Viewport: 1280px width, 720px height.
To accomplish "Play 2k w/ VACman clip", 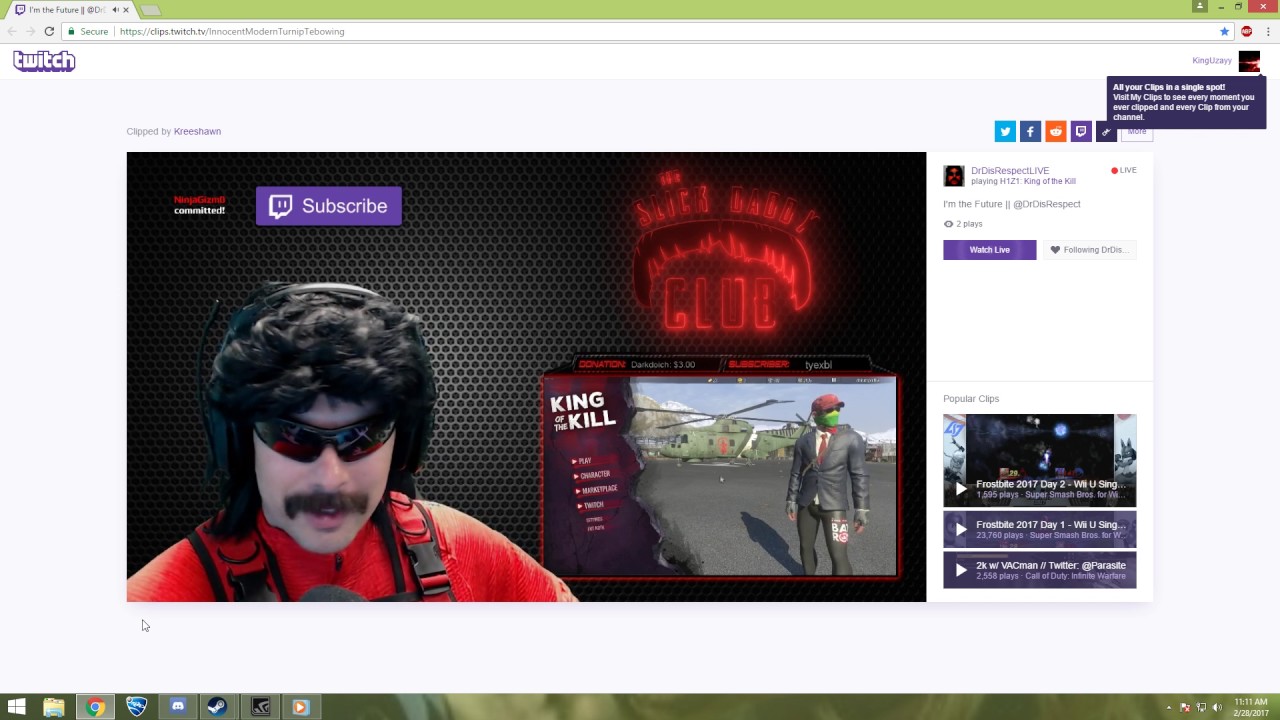I will click(x=1040, y=570).
